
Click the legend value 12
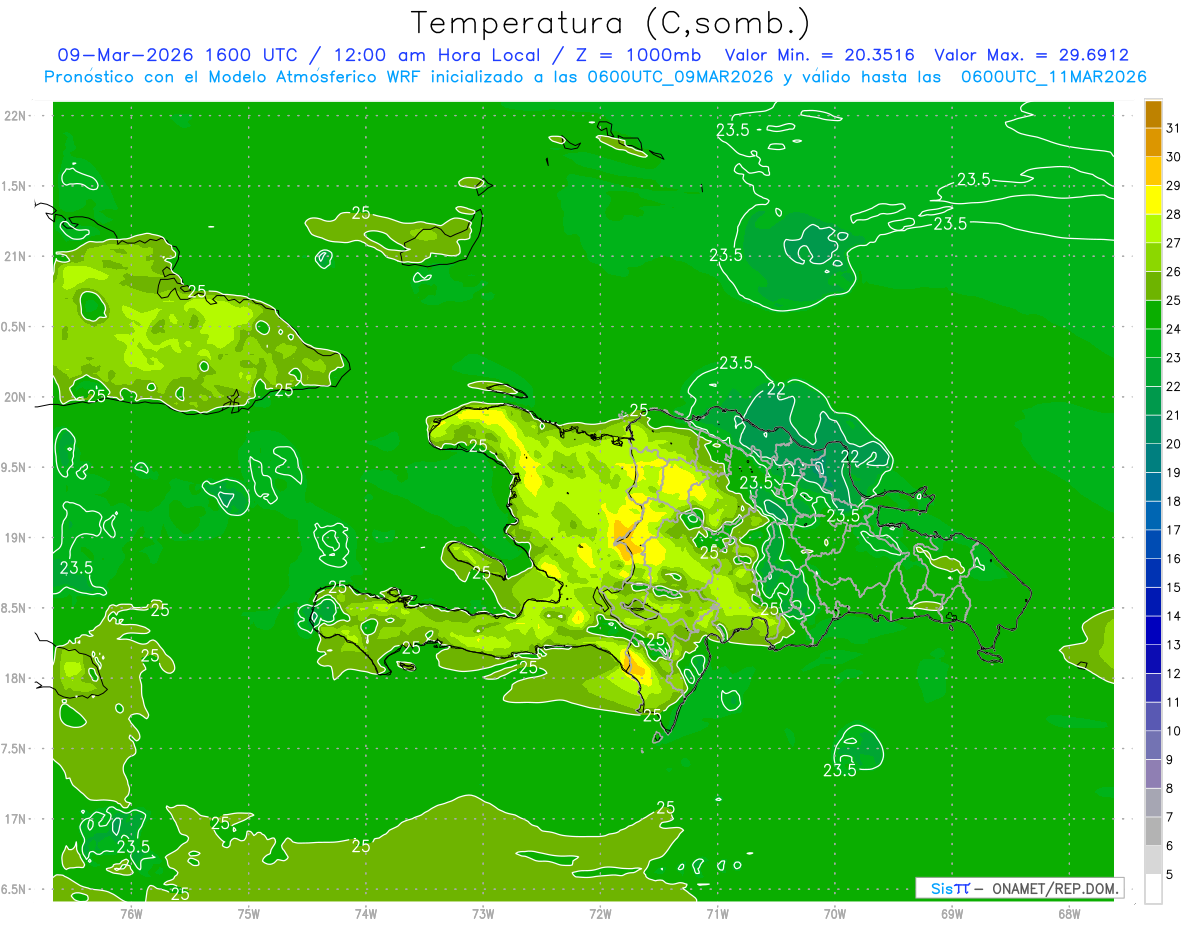1174,673
